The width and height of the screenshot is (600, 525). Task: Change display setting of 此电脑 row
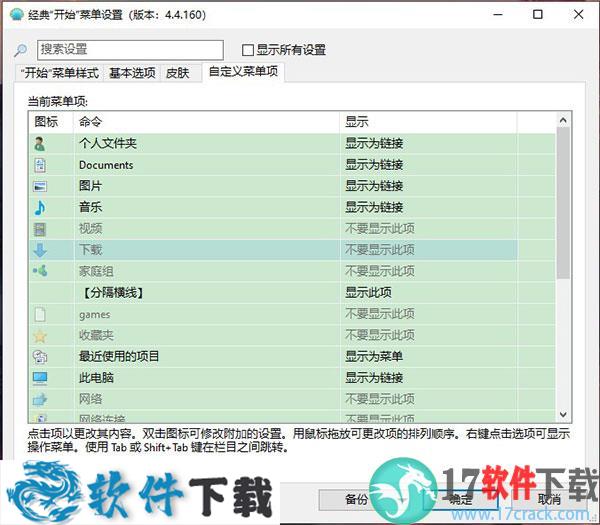[x=374, y=378]
